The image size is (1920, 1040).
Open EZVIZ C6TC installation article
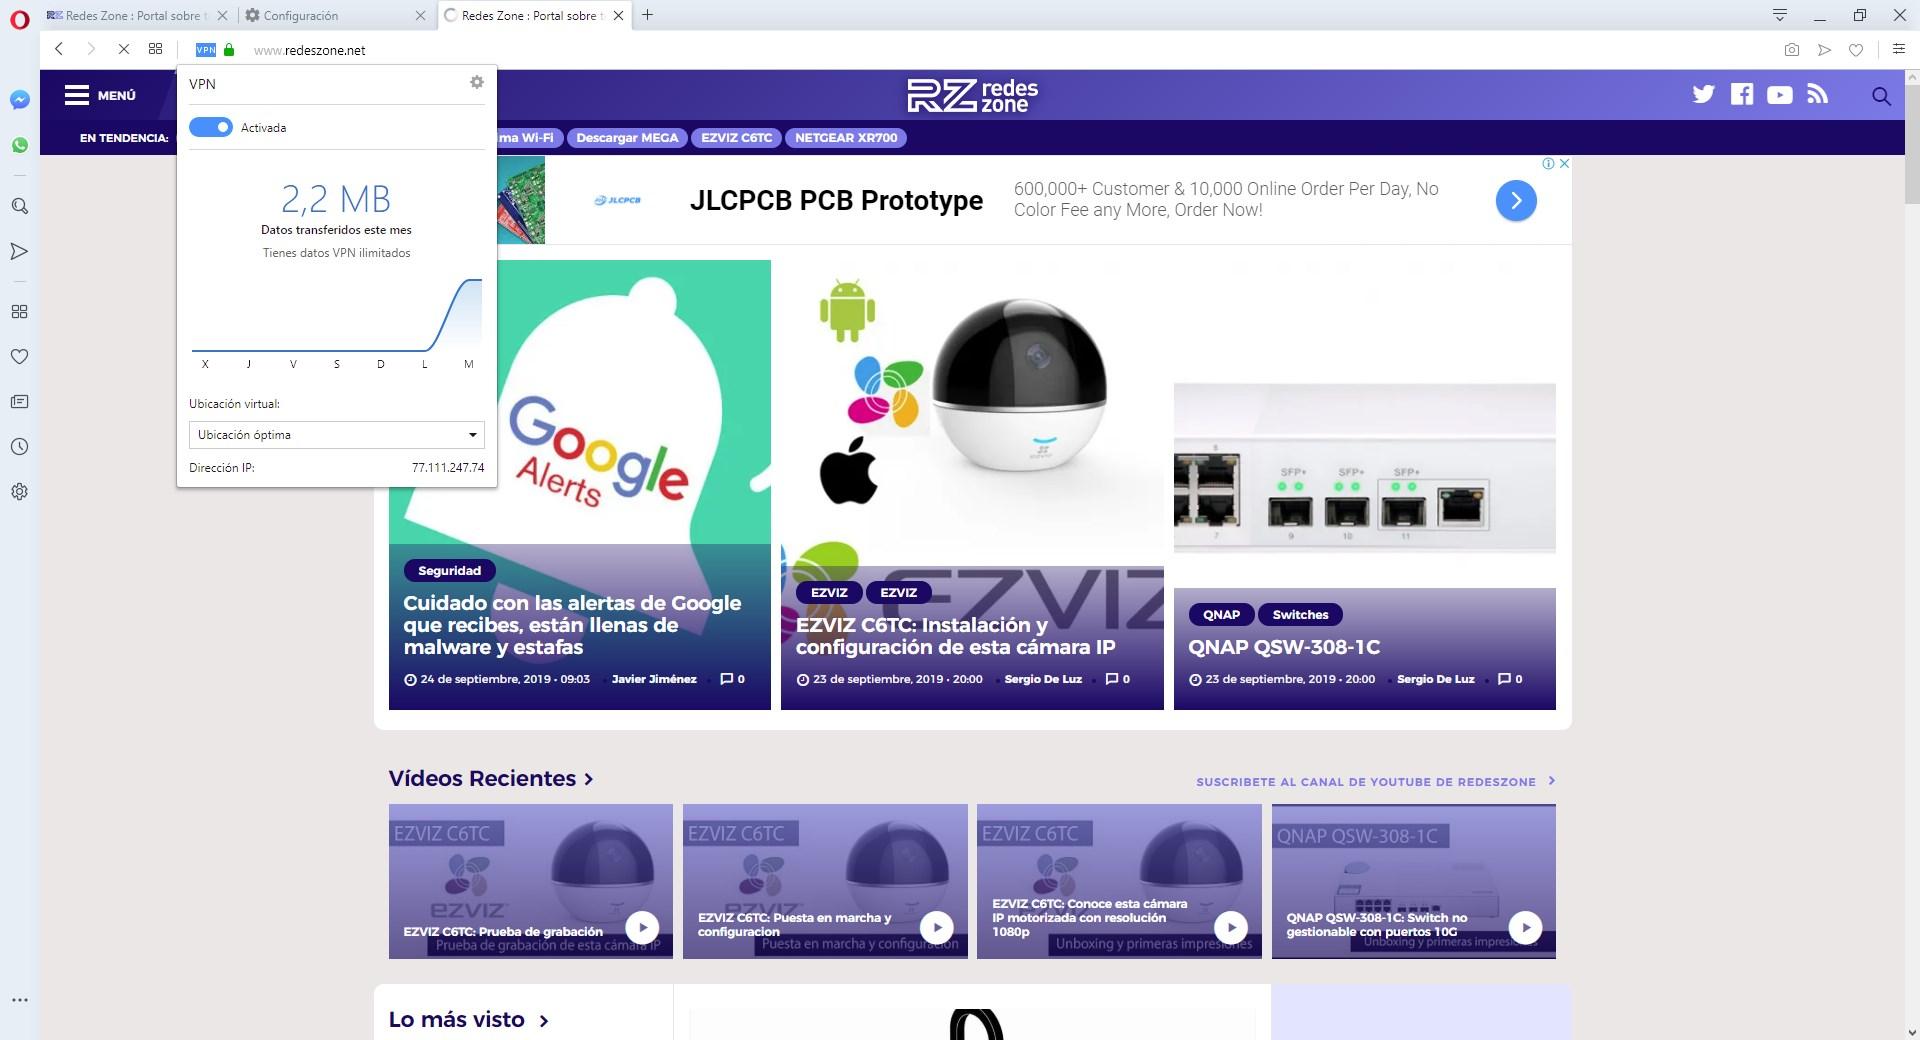coord(955,636)
